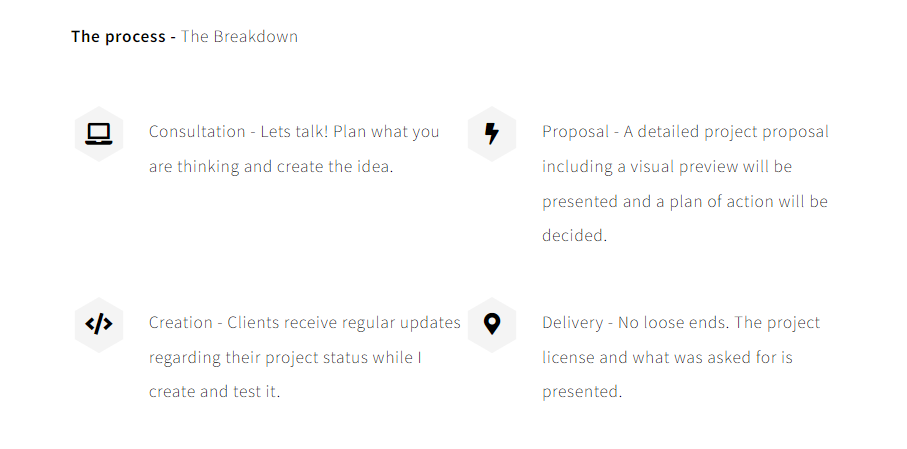
Task: Click the line 'are thinking and create the idea.'
Action: (x=271, y=167)
